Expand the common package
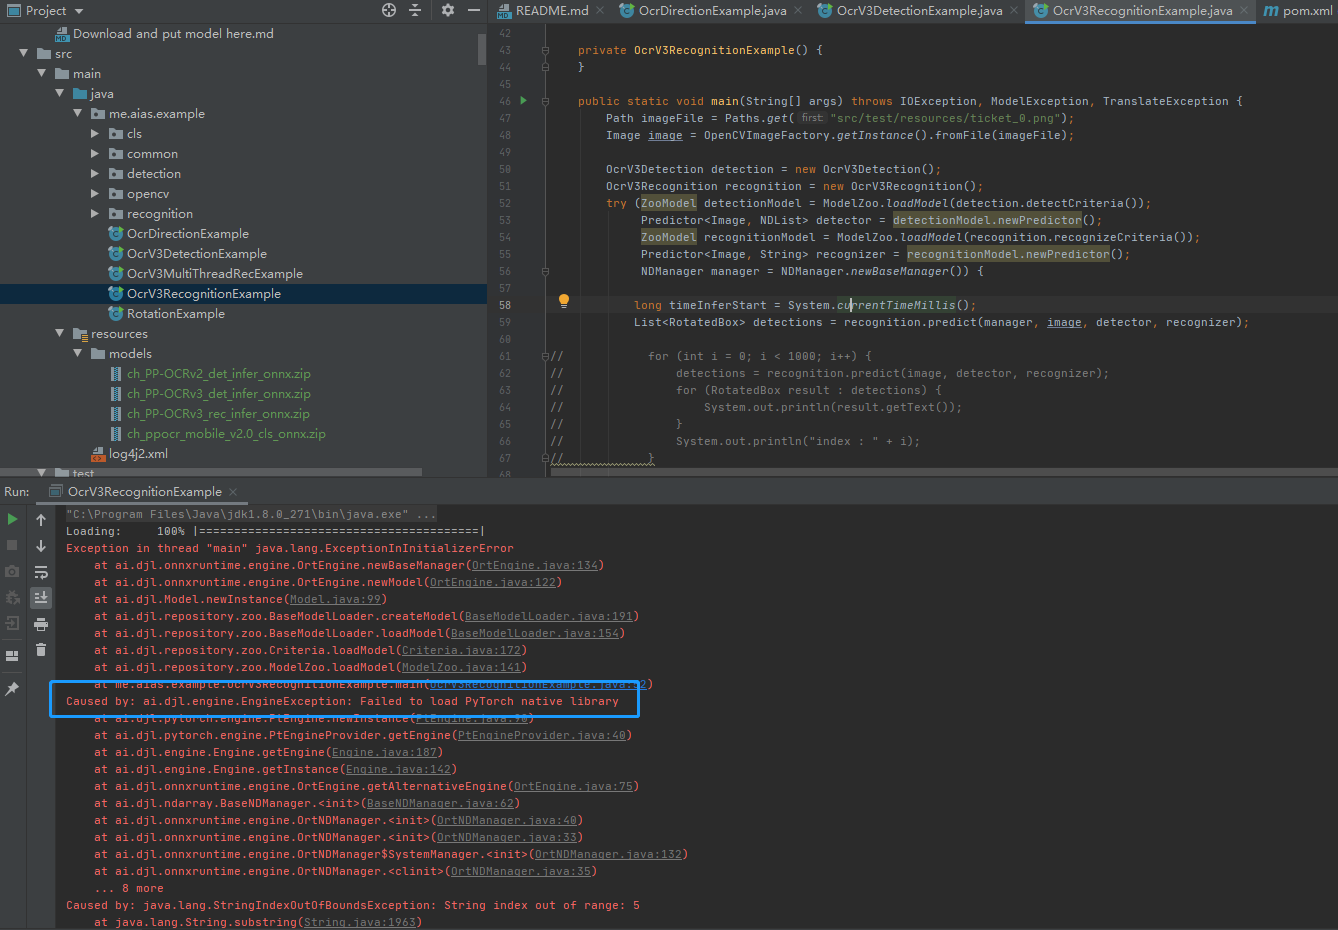1338x930 pixels. 95,153
